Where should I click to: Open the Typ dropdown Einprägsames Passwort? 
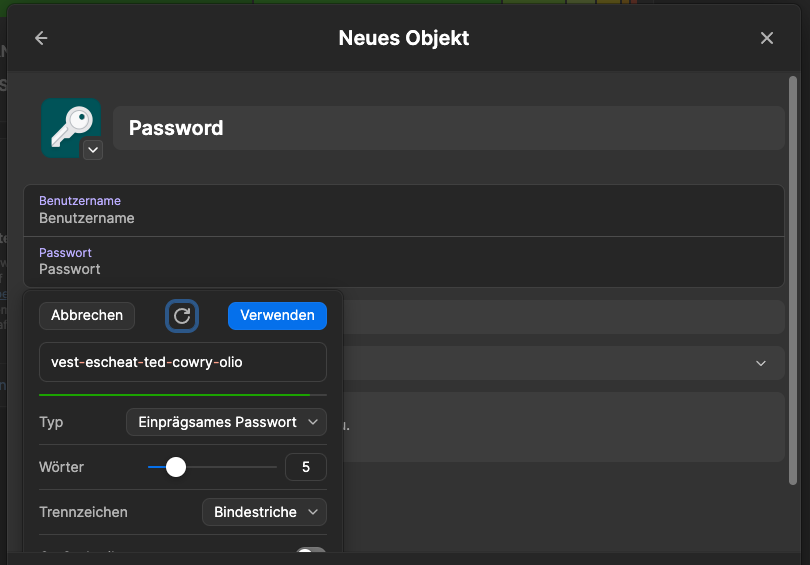226,422
